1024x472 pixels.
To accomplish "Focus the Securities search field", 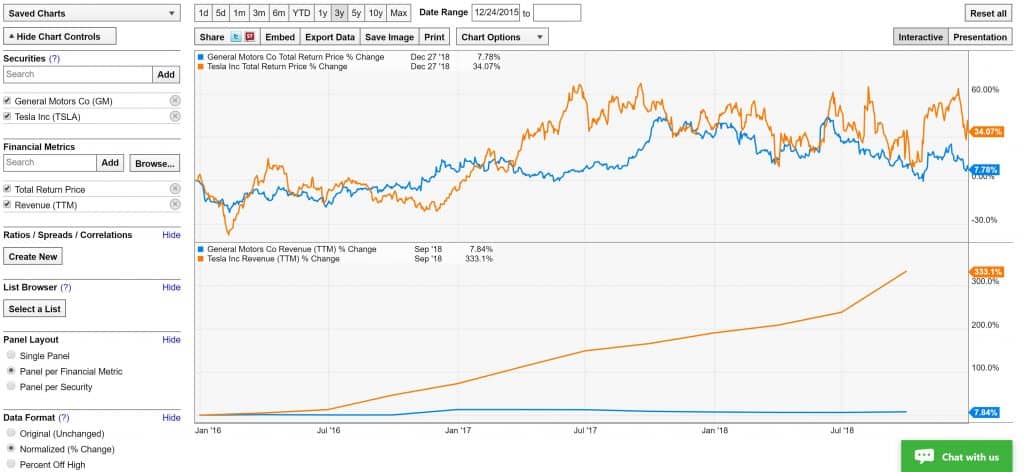I will tap(78, 74).
